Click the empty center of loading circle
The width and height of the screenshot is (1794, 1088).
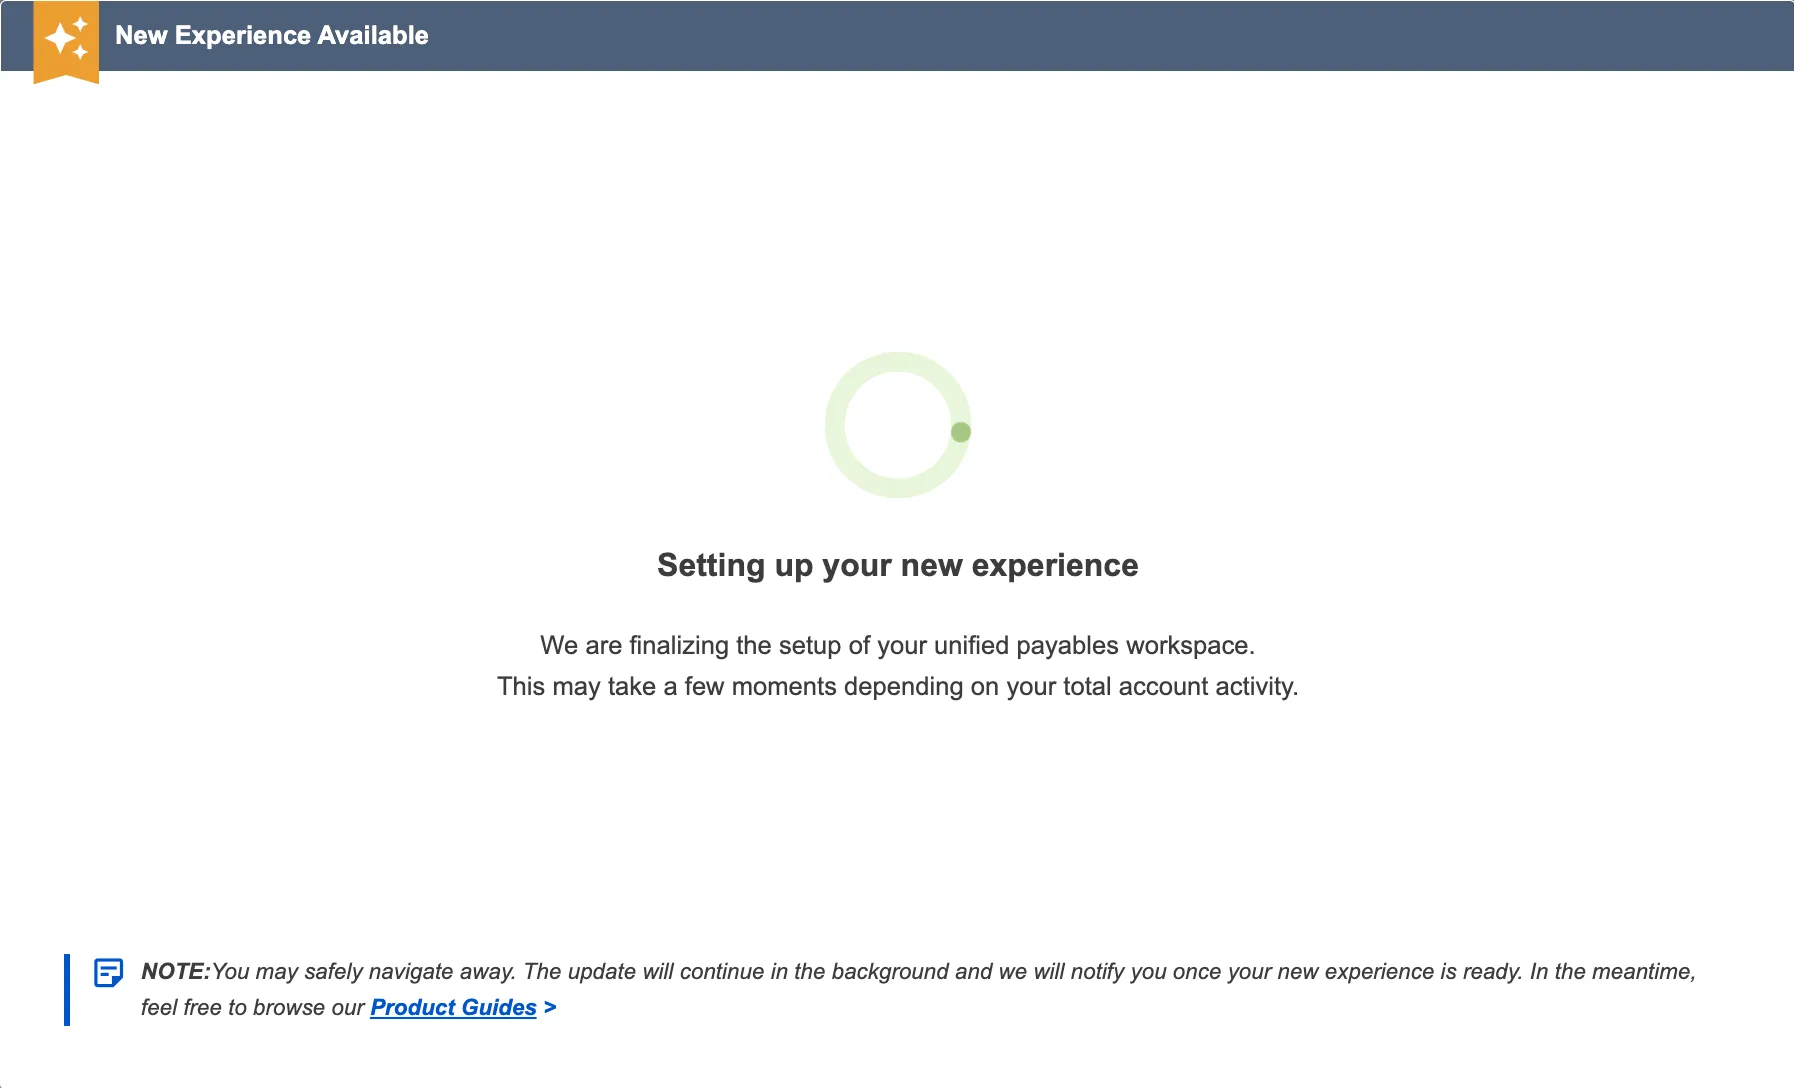898,425
